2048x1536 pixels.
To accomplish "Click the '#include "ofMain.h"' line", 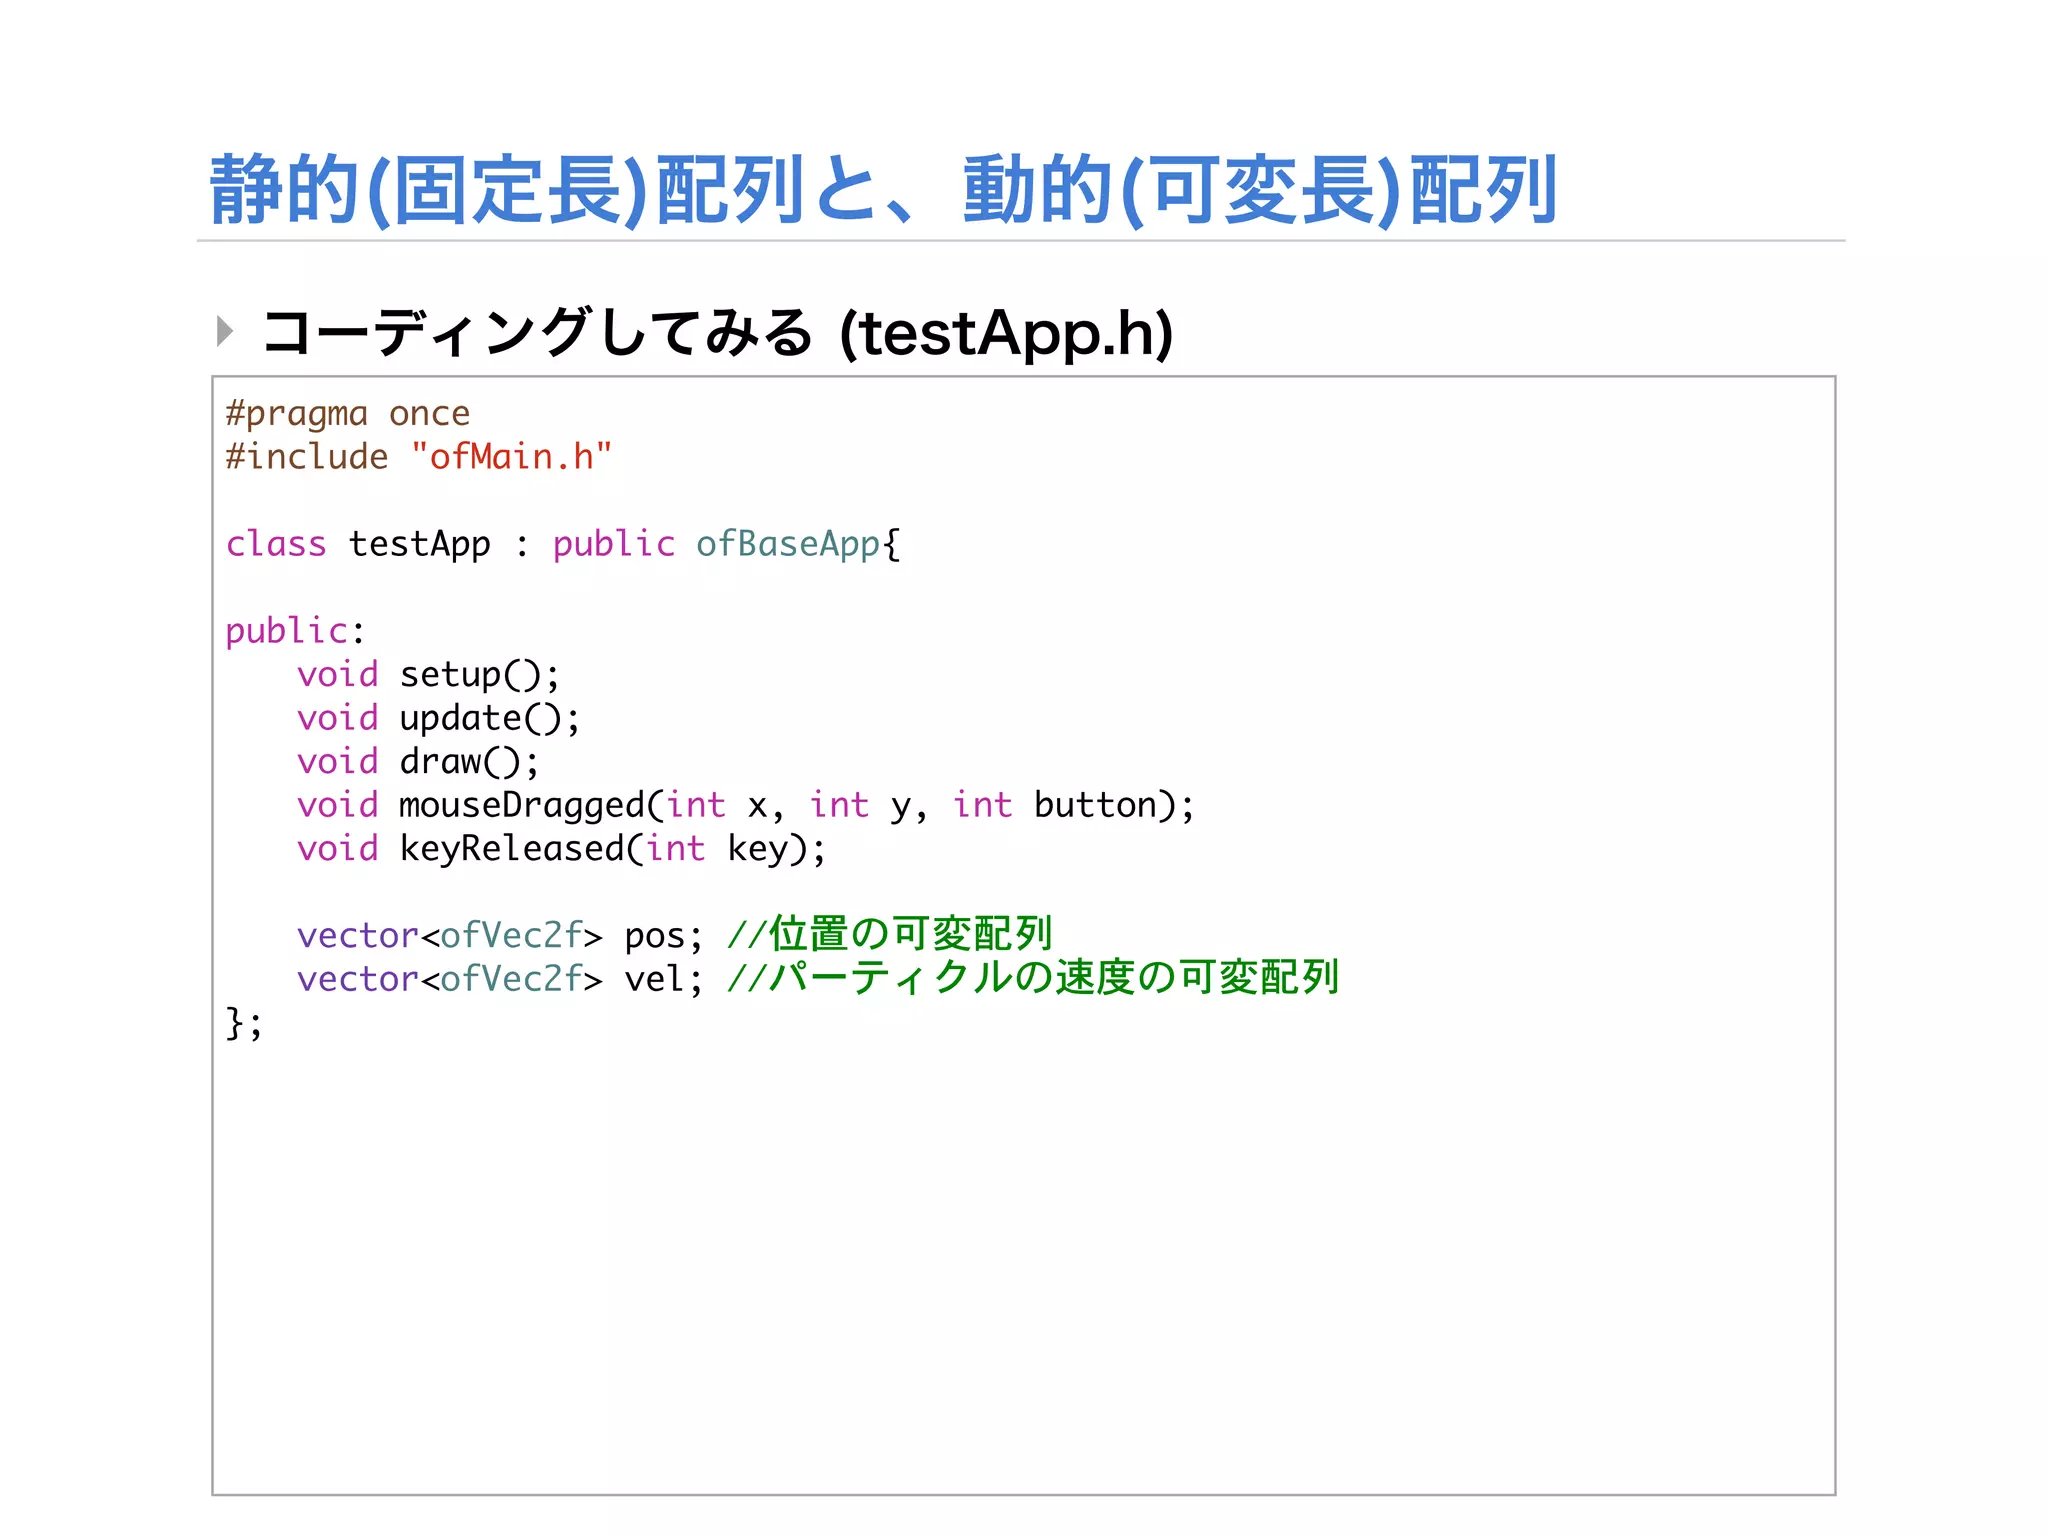I will click(x=419, y=457).
